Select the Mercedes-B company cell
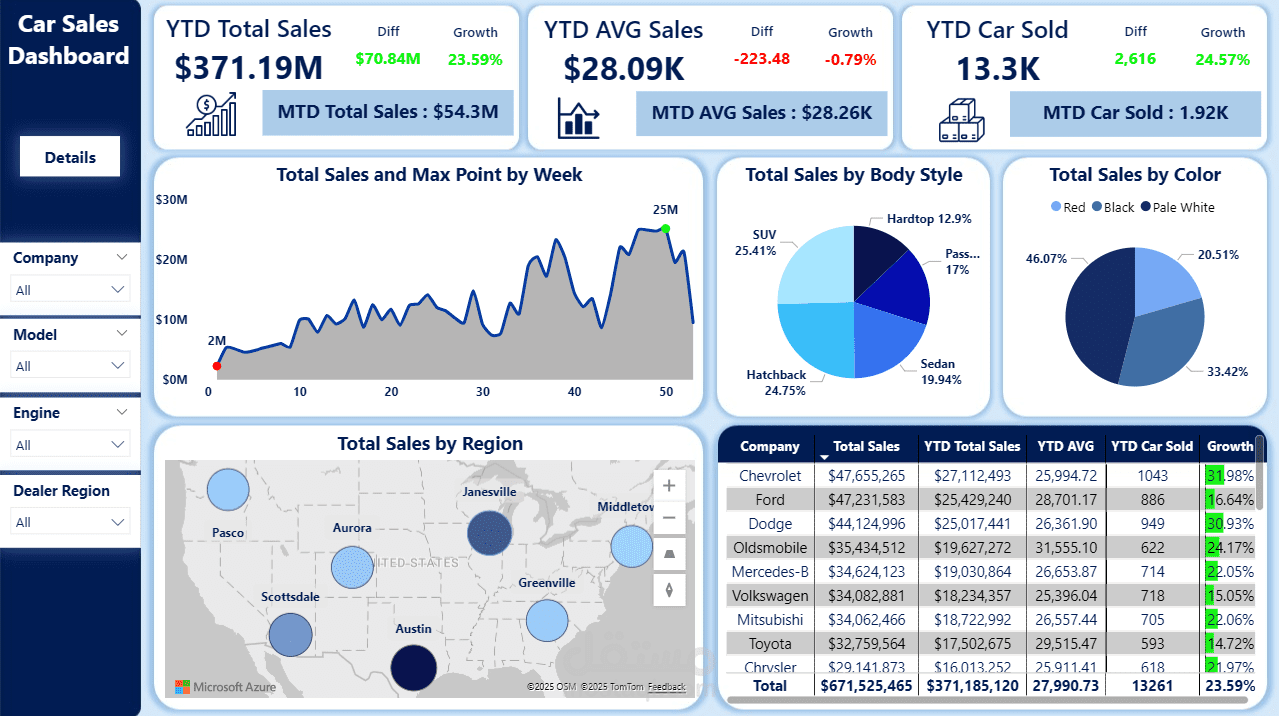 pos(770,572)
